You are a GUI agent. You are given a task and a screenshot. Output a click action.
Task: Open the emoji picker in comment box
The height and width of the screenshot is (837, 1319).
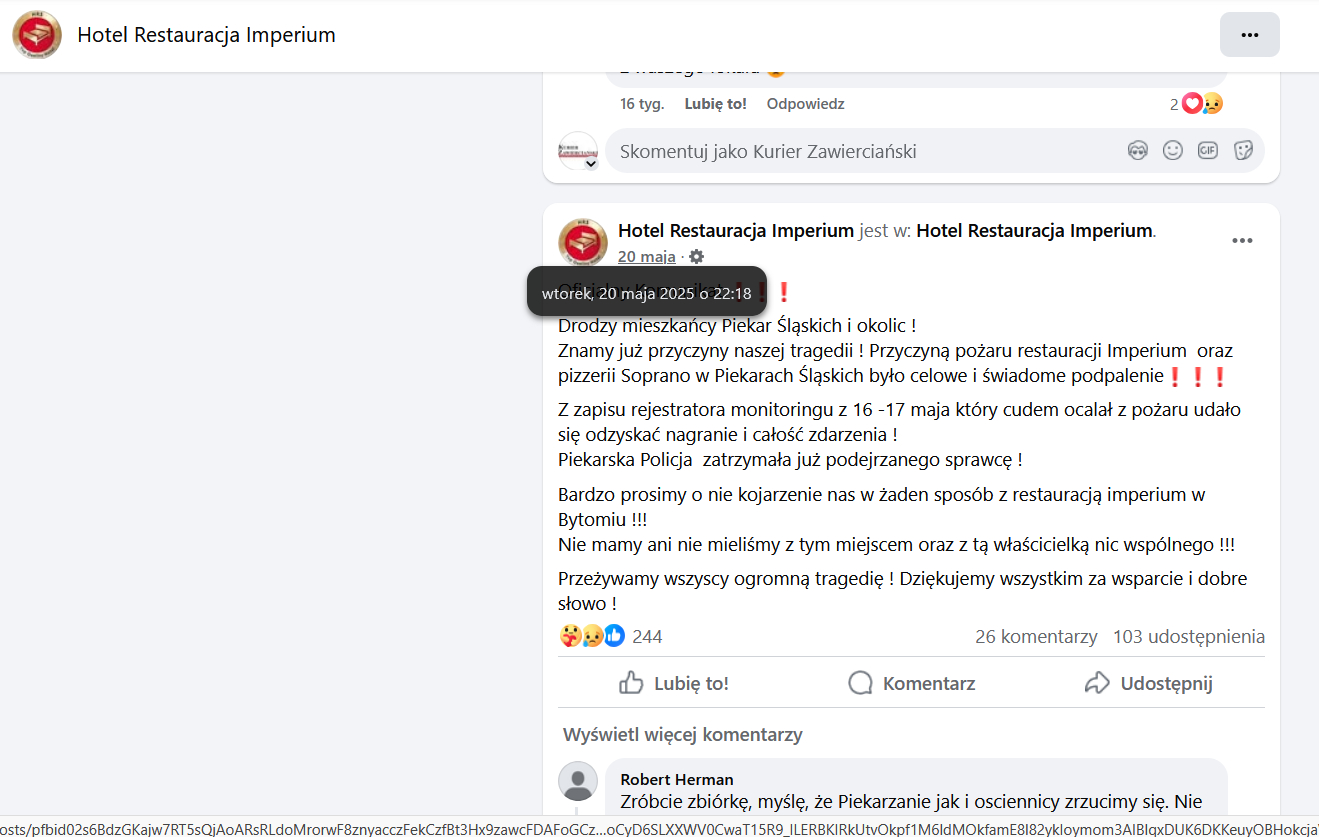coord(1172,151)
